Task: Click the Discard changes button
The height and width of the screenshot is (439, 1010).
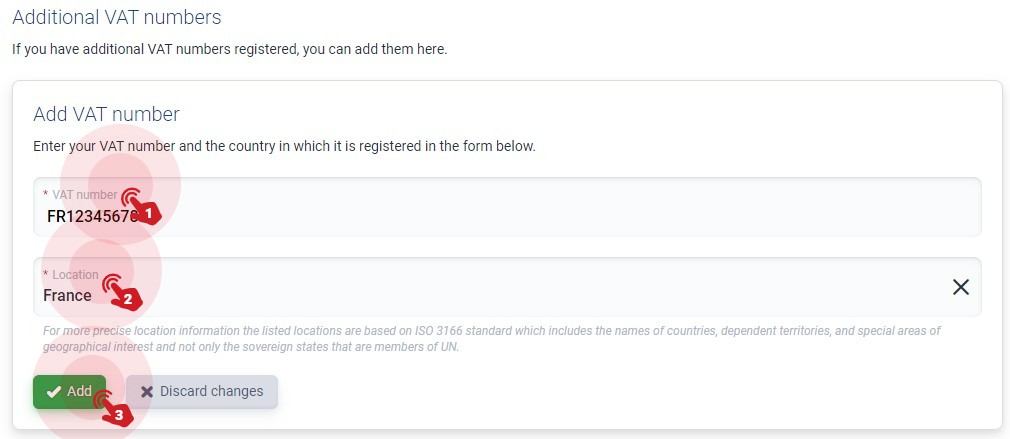Action: [202, 391]
